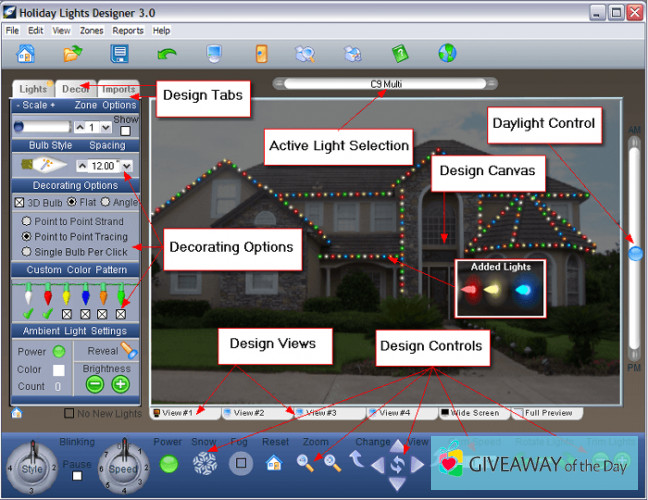The width and height of the screenshot is (648, 500).
Task: Click the Reveal flashlight icon
Action: tap(128, 350)
